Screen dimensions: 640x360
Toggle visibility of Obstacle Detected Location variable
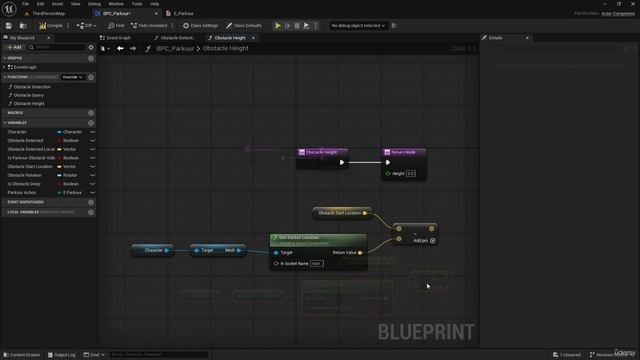pos(92,149)
